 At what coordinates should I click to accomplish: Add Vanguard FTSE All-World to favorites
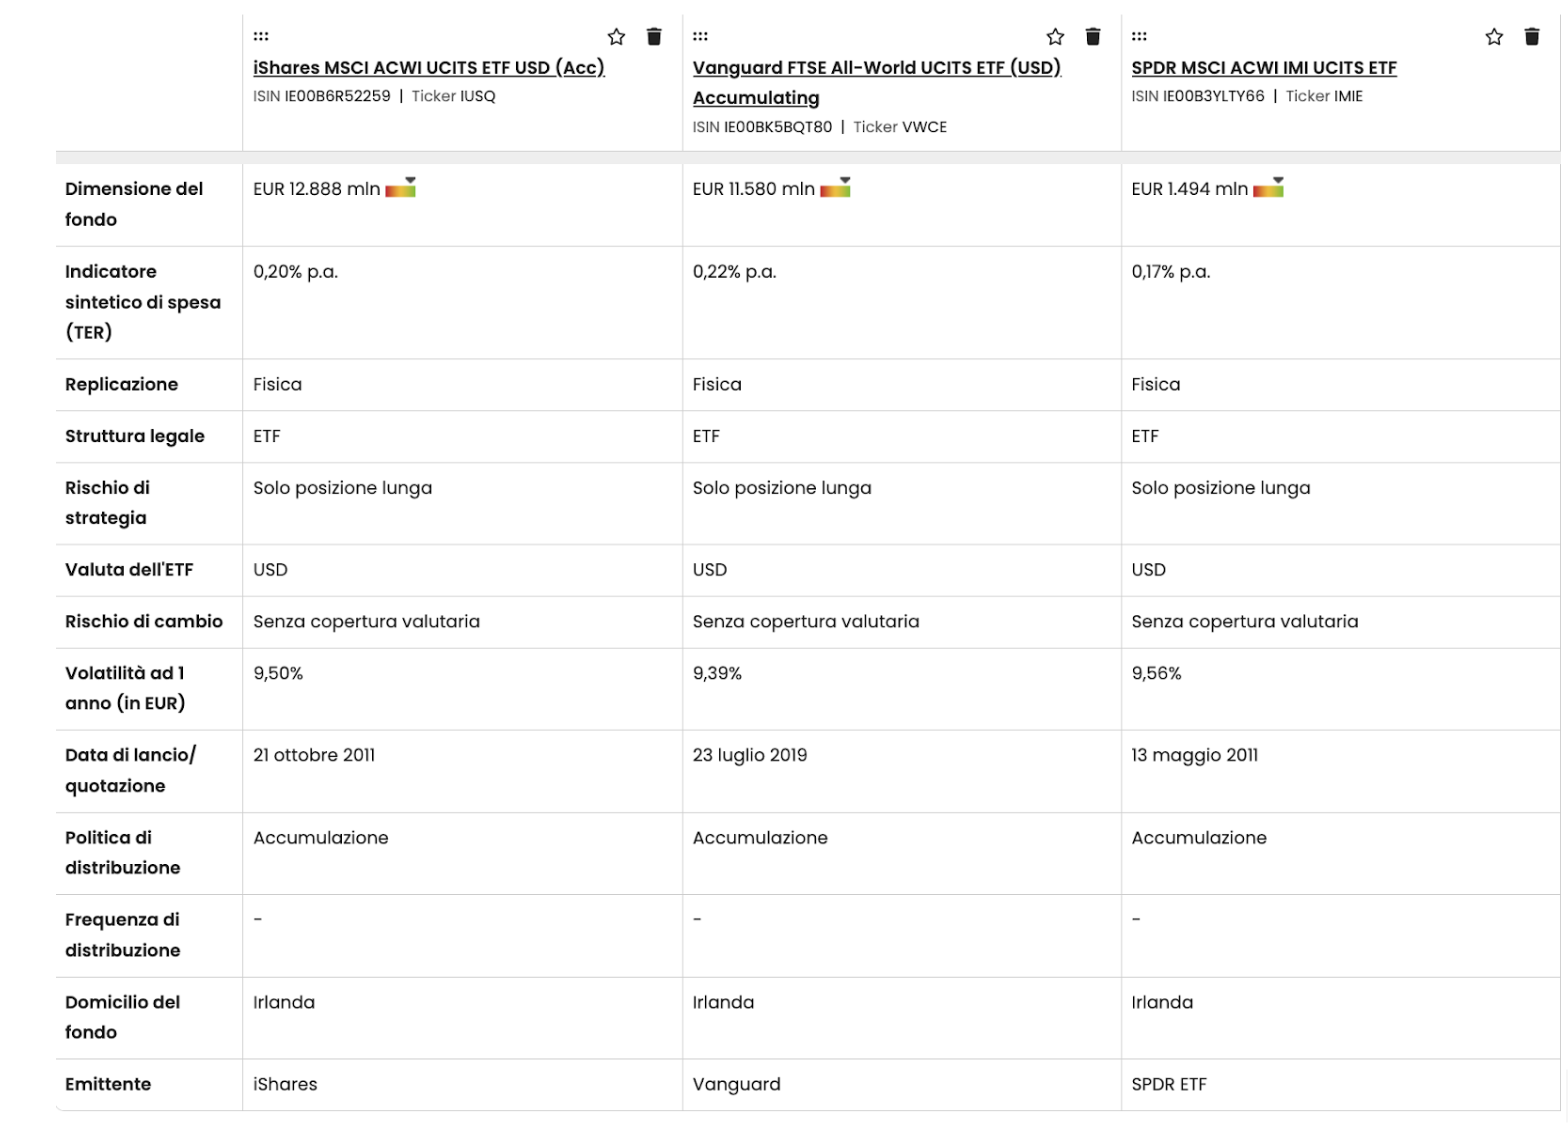(x=1055, y=37)
